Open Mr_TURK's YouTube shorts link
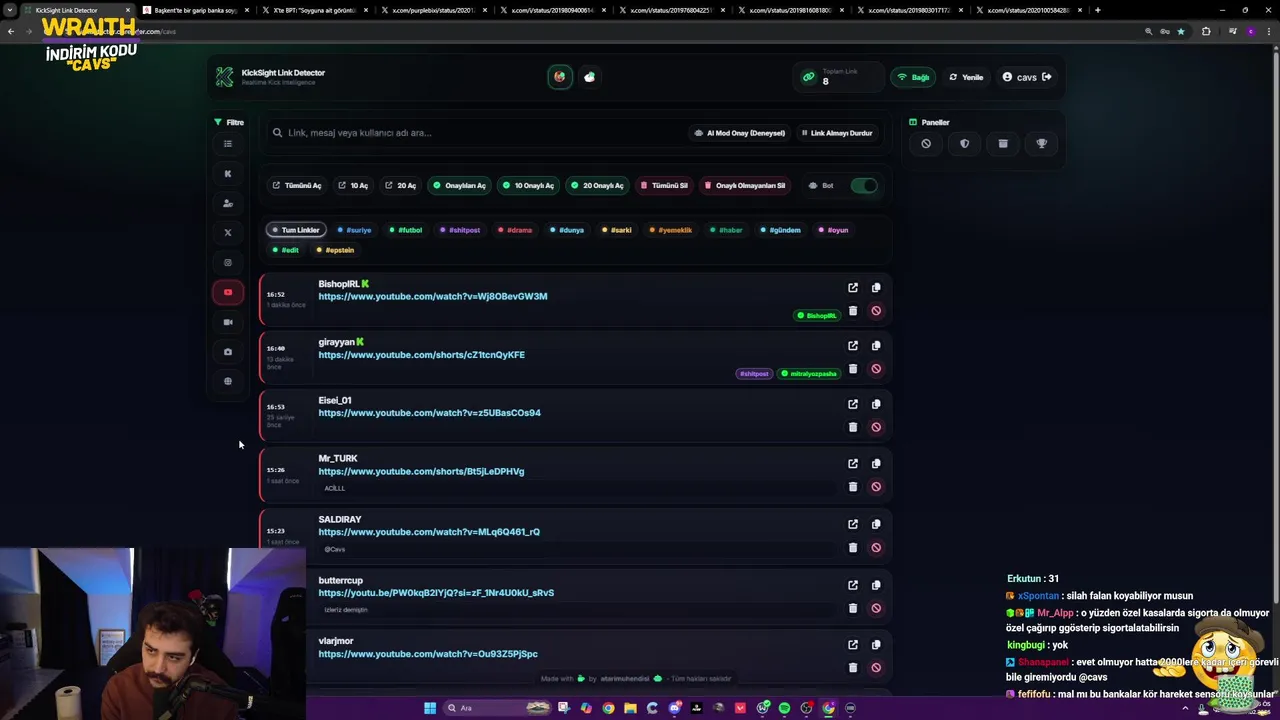 (421, 472)
